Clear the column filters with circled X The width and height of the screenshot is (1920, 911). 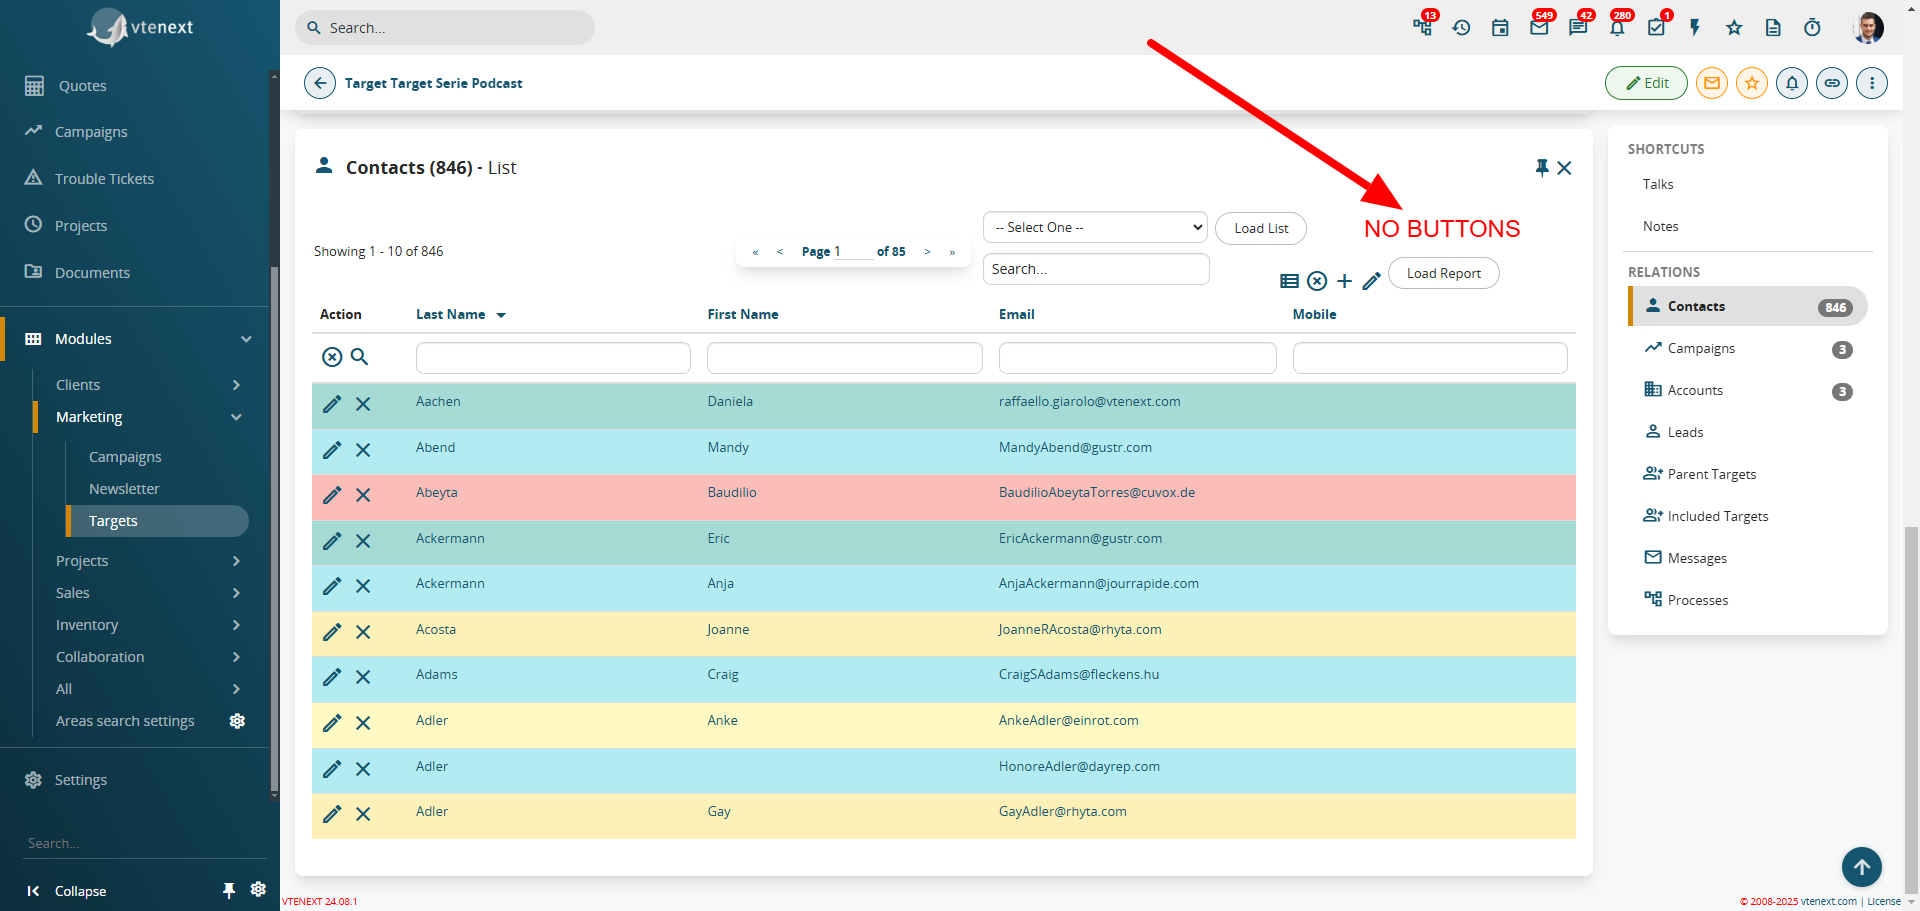(332, 357)
